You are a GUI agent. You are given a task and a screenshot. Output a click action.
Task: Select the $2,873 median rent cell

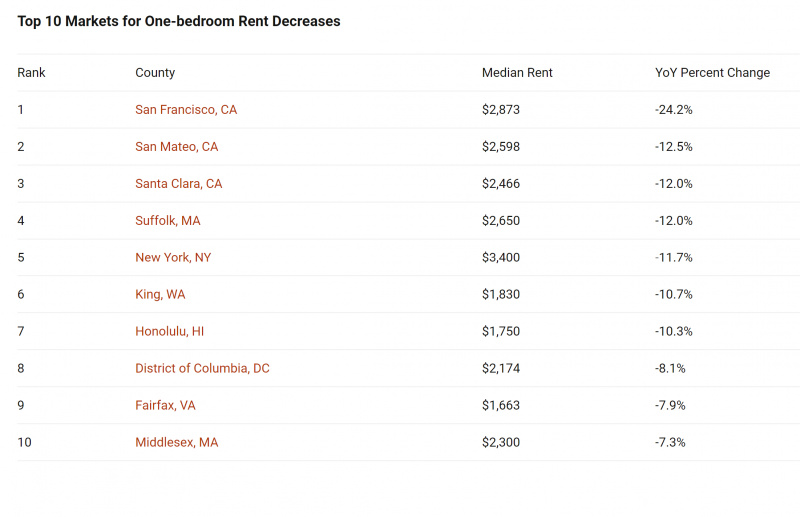tap(501, 110)
